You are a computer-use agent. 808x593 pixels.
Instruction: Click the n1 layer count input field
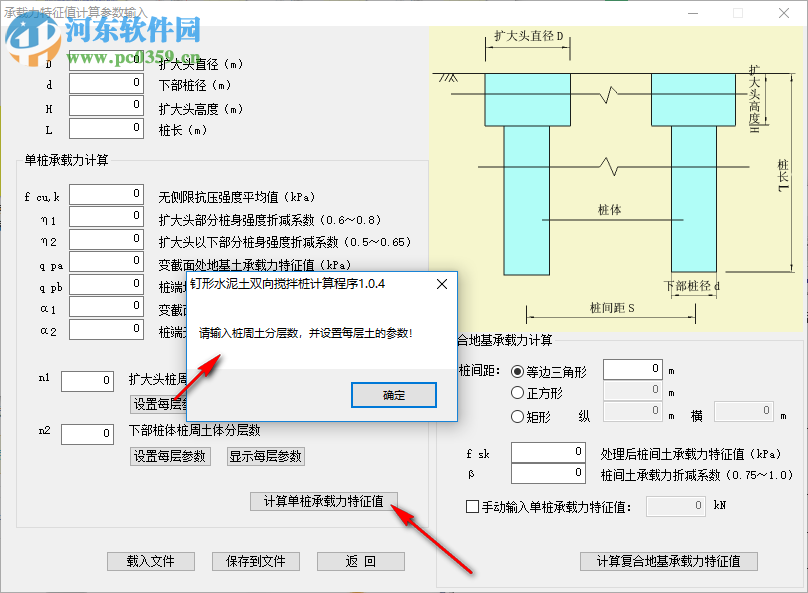[x=86, y=381]
